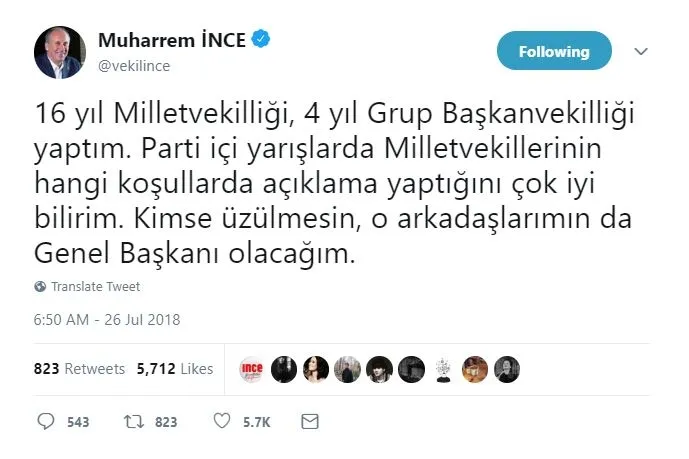Open Muharrem İNCE's profile photo
Image resolution: width=689 pixels, height=459 pixels.
pyautogui.click(x=60, y=52)
